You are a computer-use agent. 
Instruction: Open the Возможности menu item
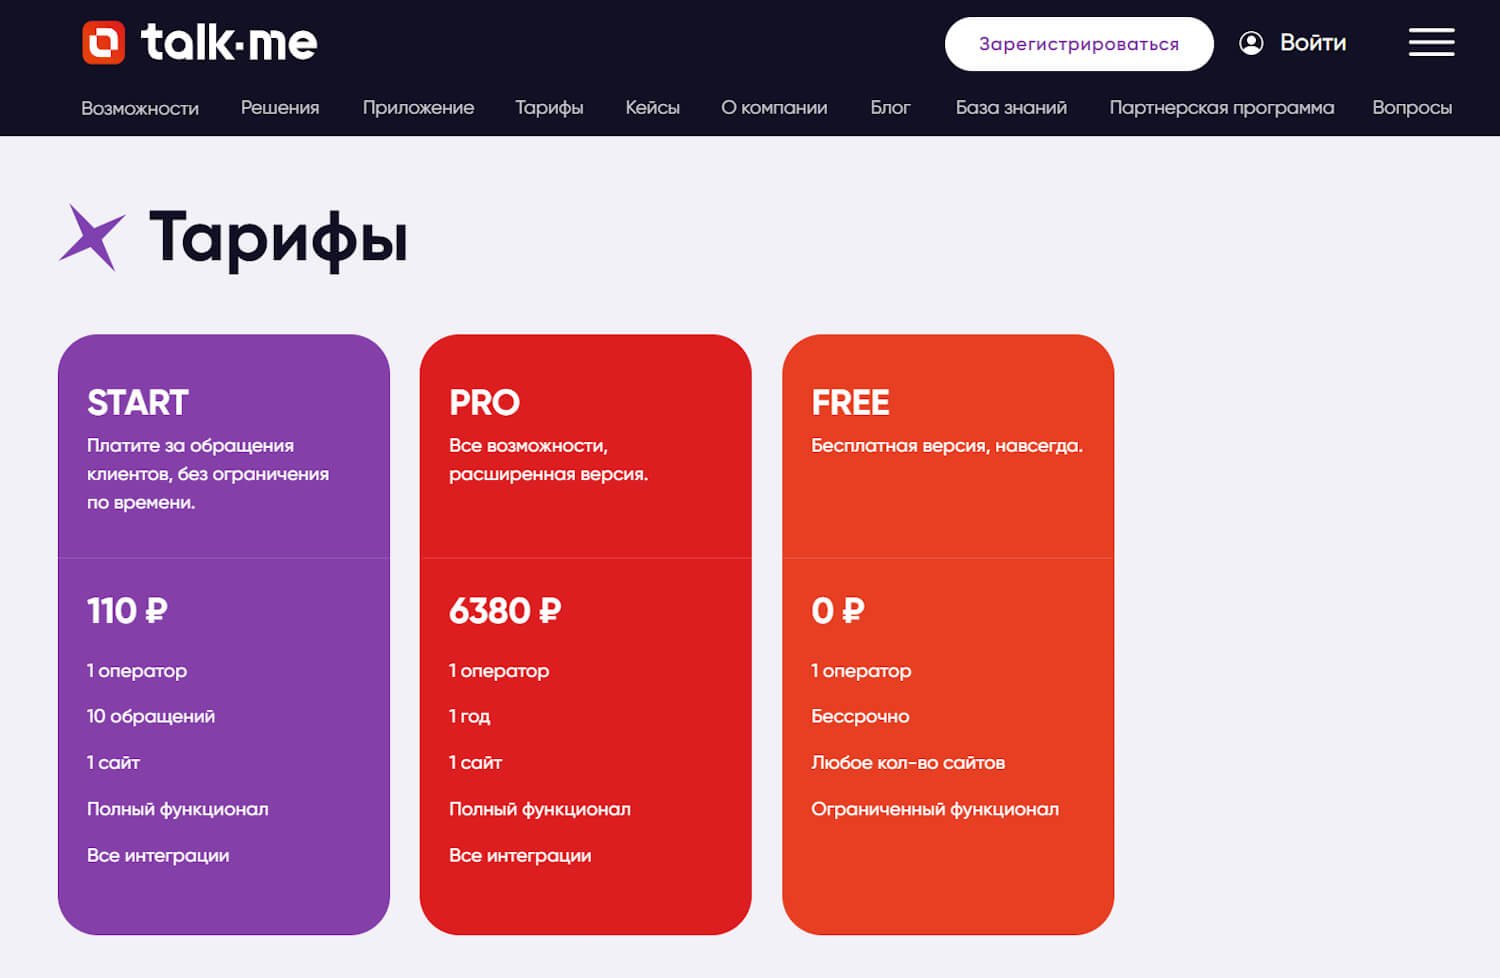click(x=140, y=108)
